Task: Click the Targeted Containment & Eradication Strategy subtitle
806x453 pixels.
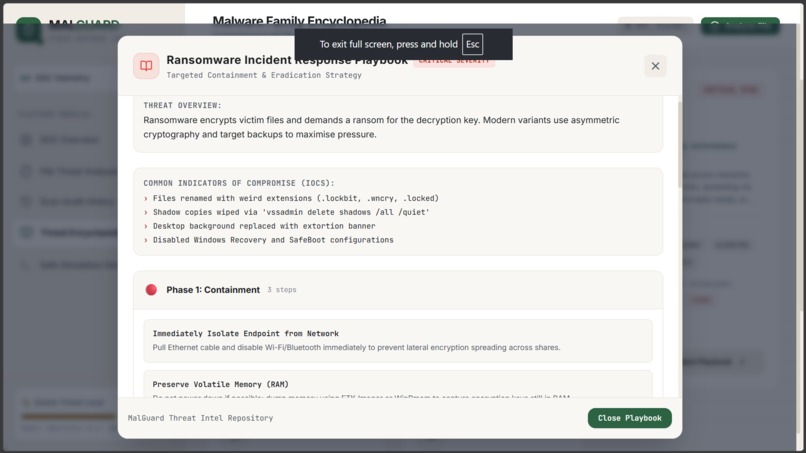Action: 264,75
